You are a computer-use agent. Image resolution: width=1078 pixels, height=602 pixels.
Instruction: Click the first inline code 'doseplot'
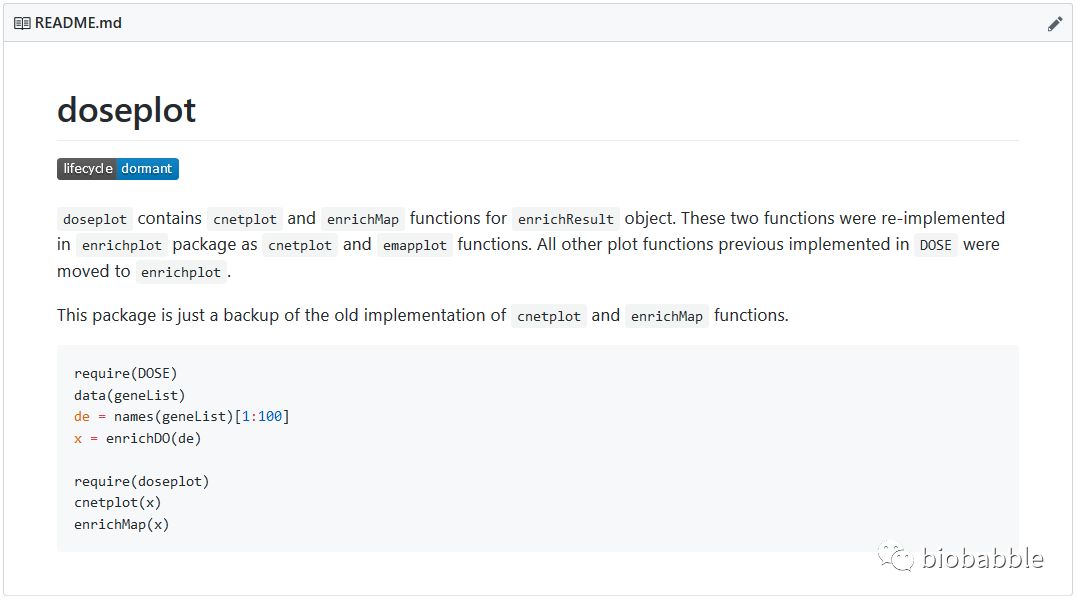tap(95, 219)
